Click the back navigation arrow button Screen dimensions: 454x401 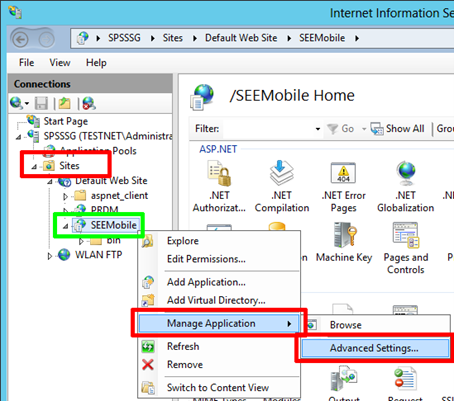tap(20, 40)
